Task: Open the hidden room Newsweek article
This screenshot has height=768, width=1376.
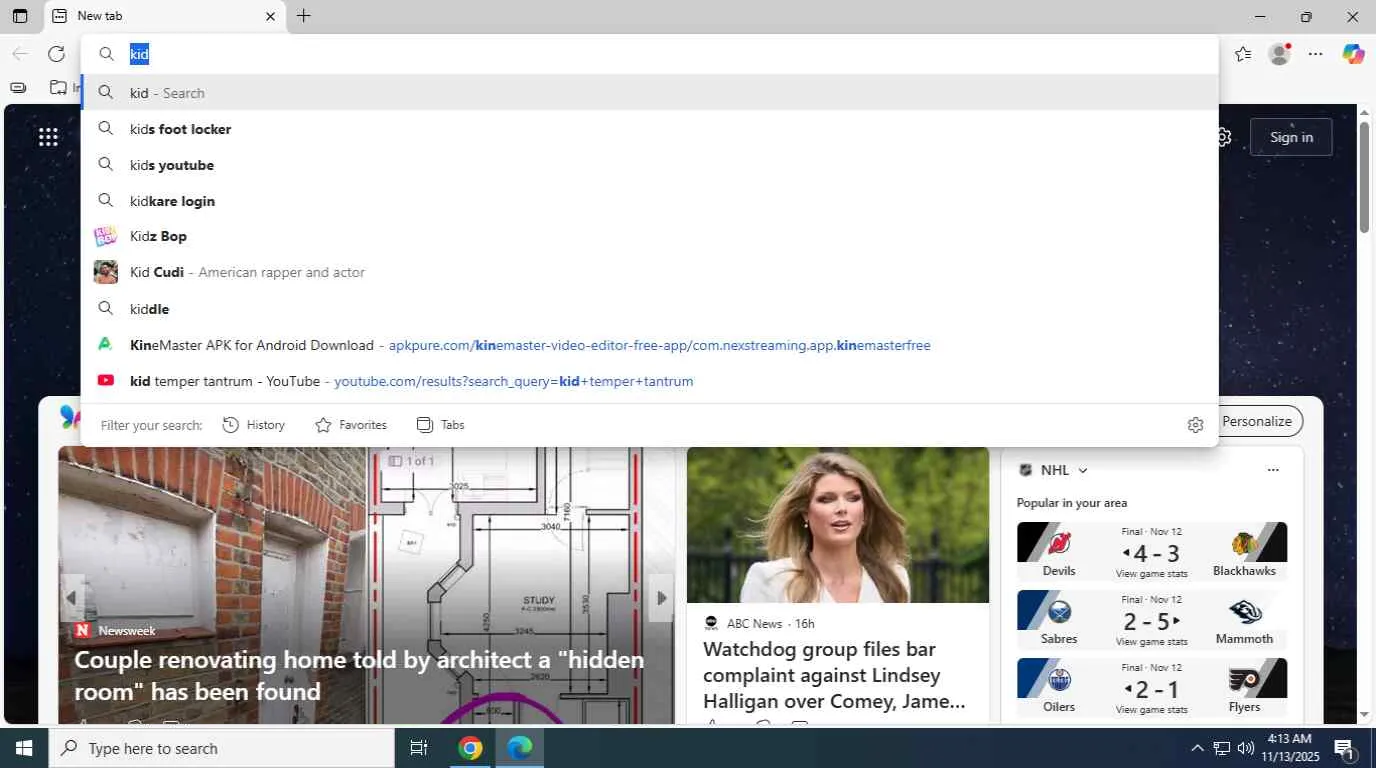Action: pyautogui.click(x=360, y=676)
